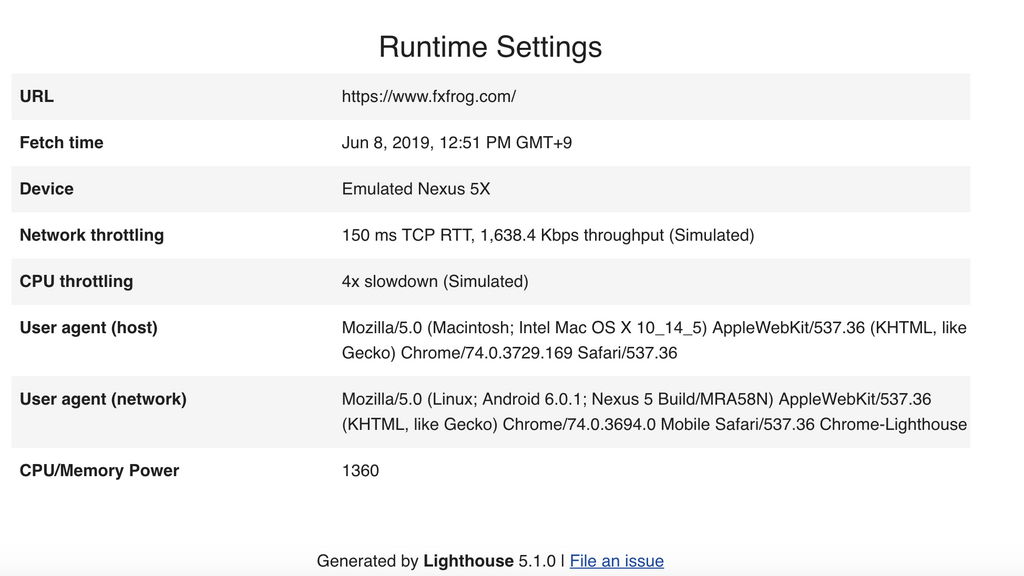Click the Android Nexus 5 network user agent string
The height and width of the screenshot is (576, 1024).
653,412
